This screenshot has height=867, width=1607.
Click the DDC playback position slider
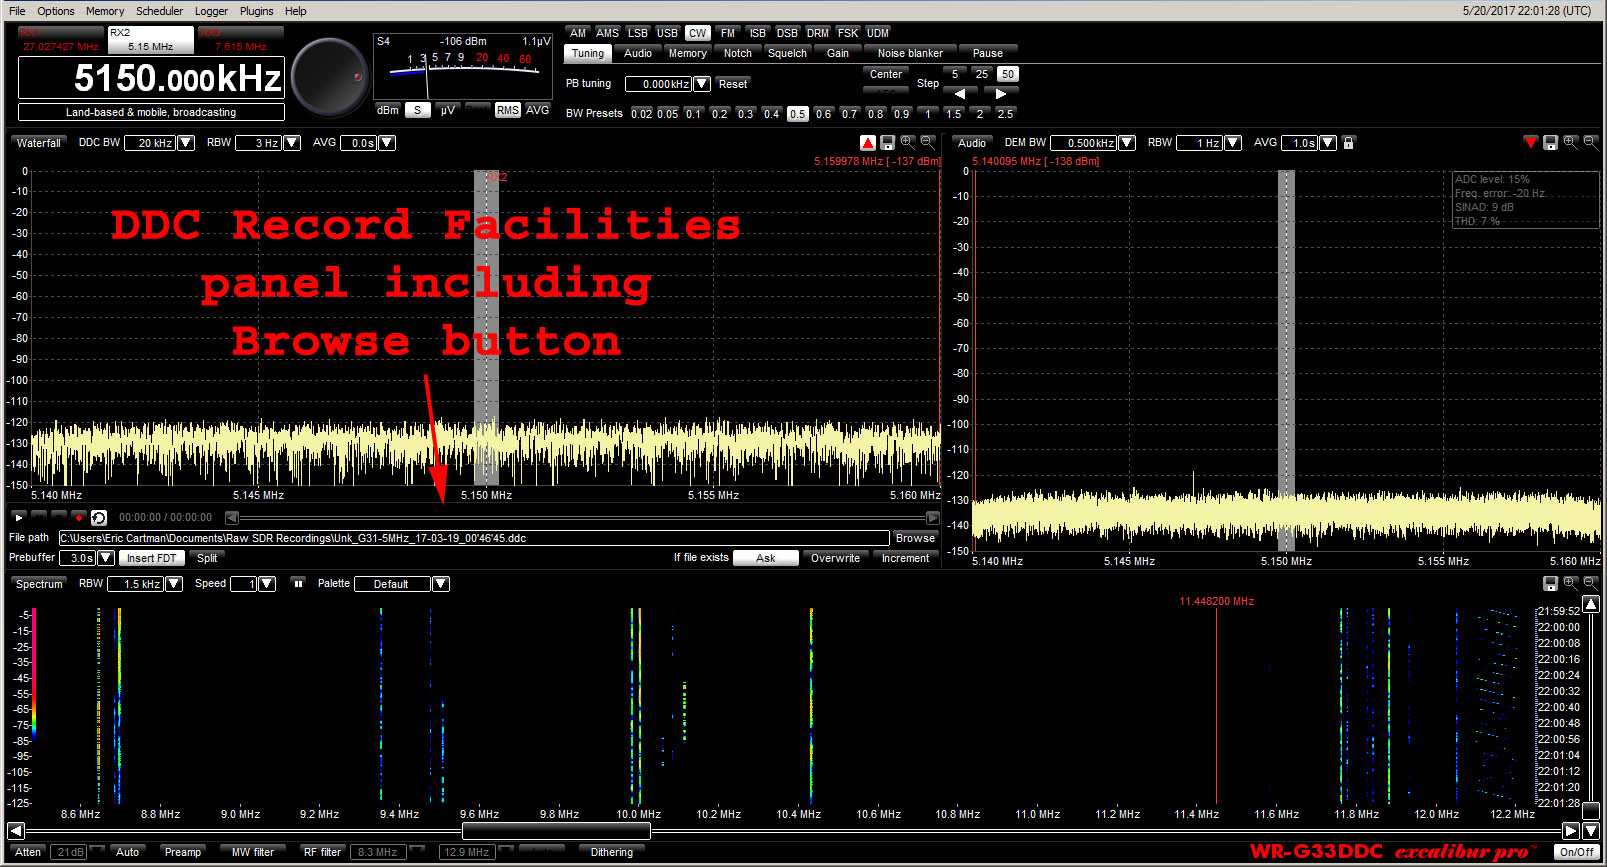click(582, 518)
